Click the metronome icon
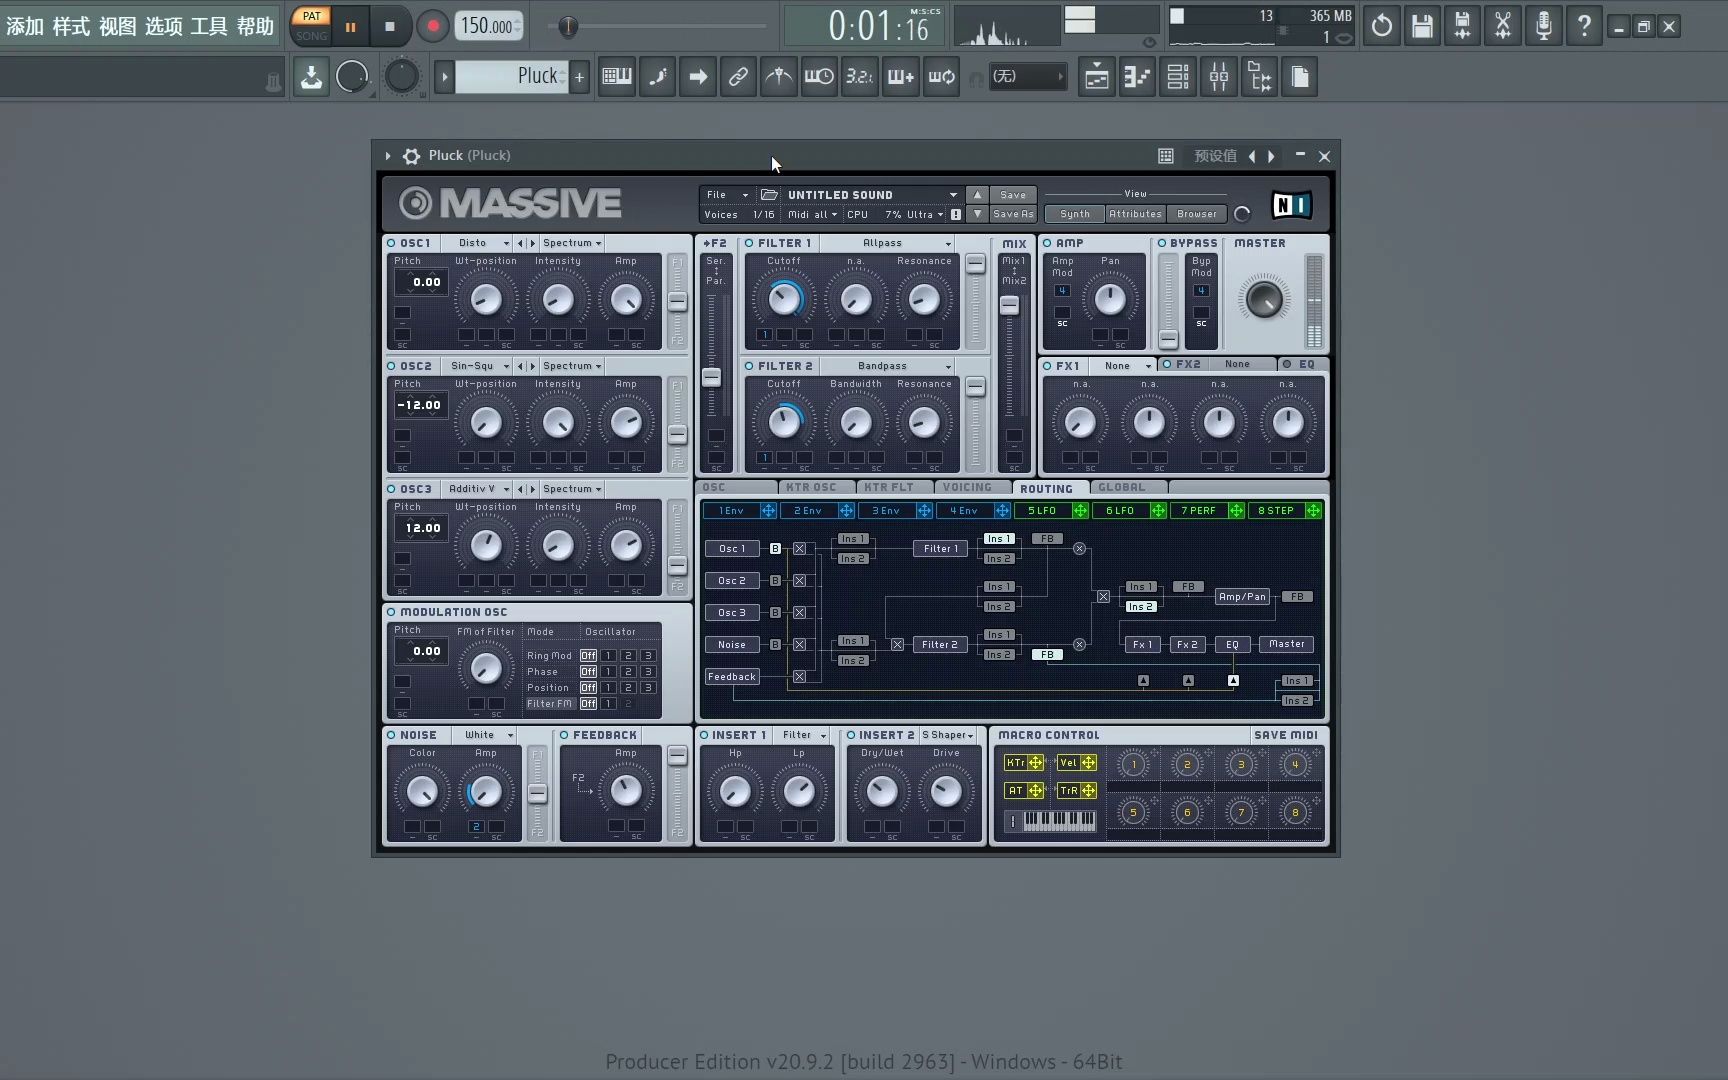The image size is (1728, 1080). 779,77
